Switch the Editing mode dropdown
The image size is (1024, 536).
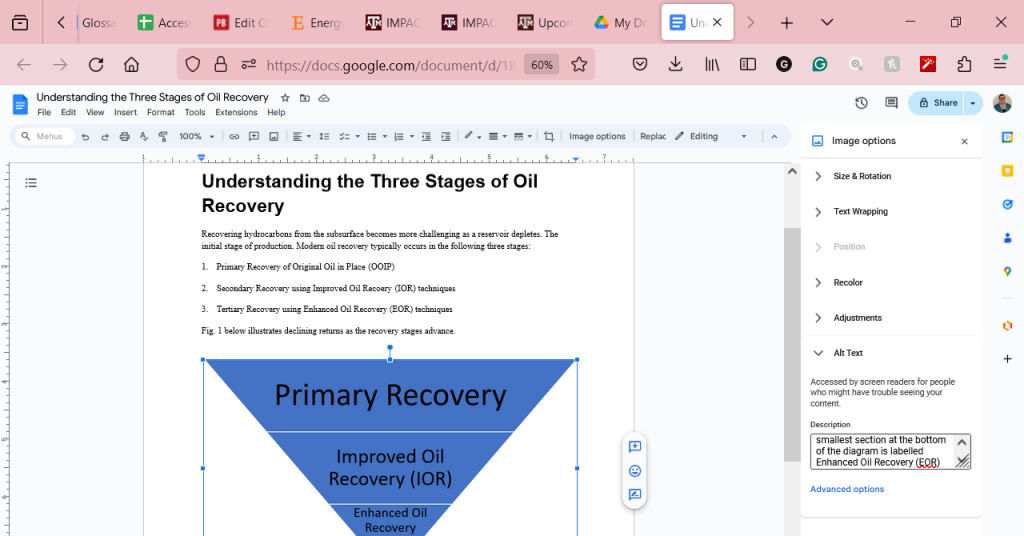click(711, 136)
